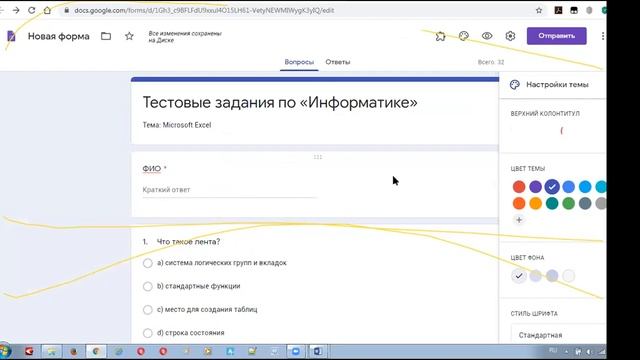Choose the orange theme color

click(536, 203)
